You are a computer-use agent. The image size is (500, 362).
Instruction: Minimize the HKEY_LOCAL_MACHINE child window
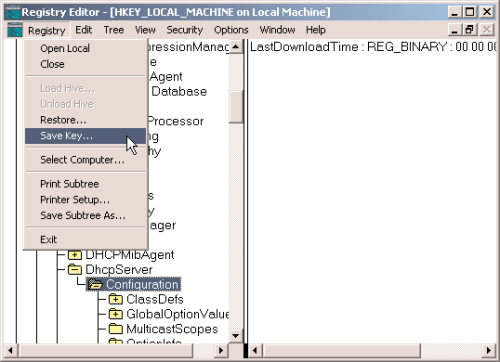455,30
